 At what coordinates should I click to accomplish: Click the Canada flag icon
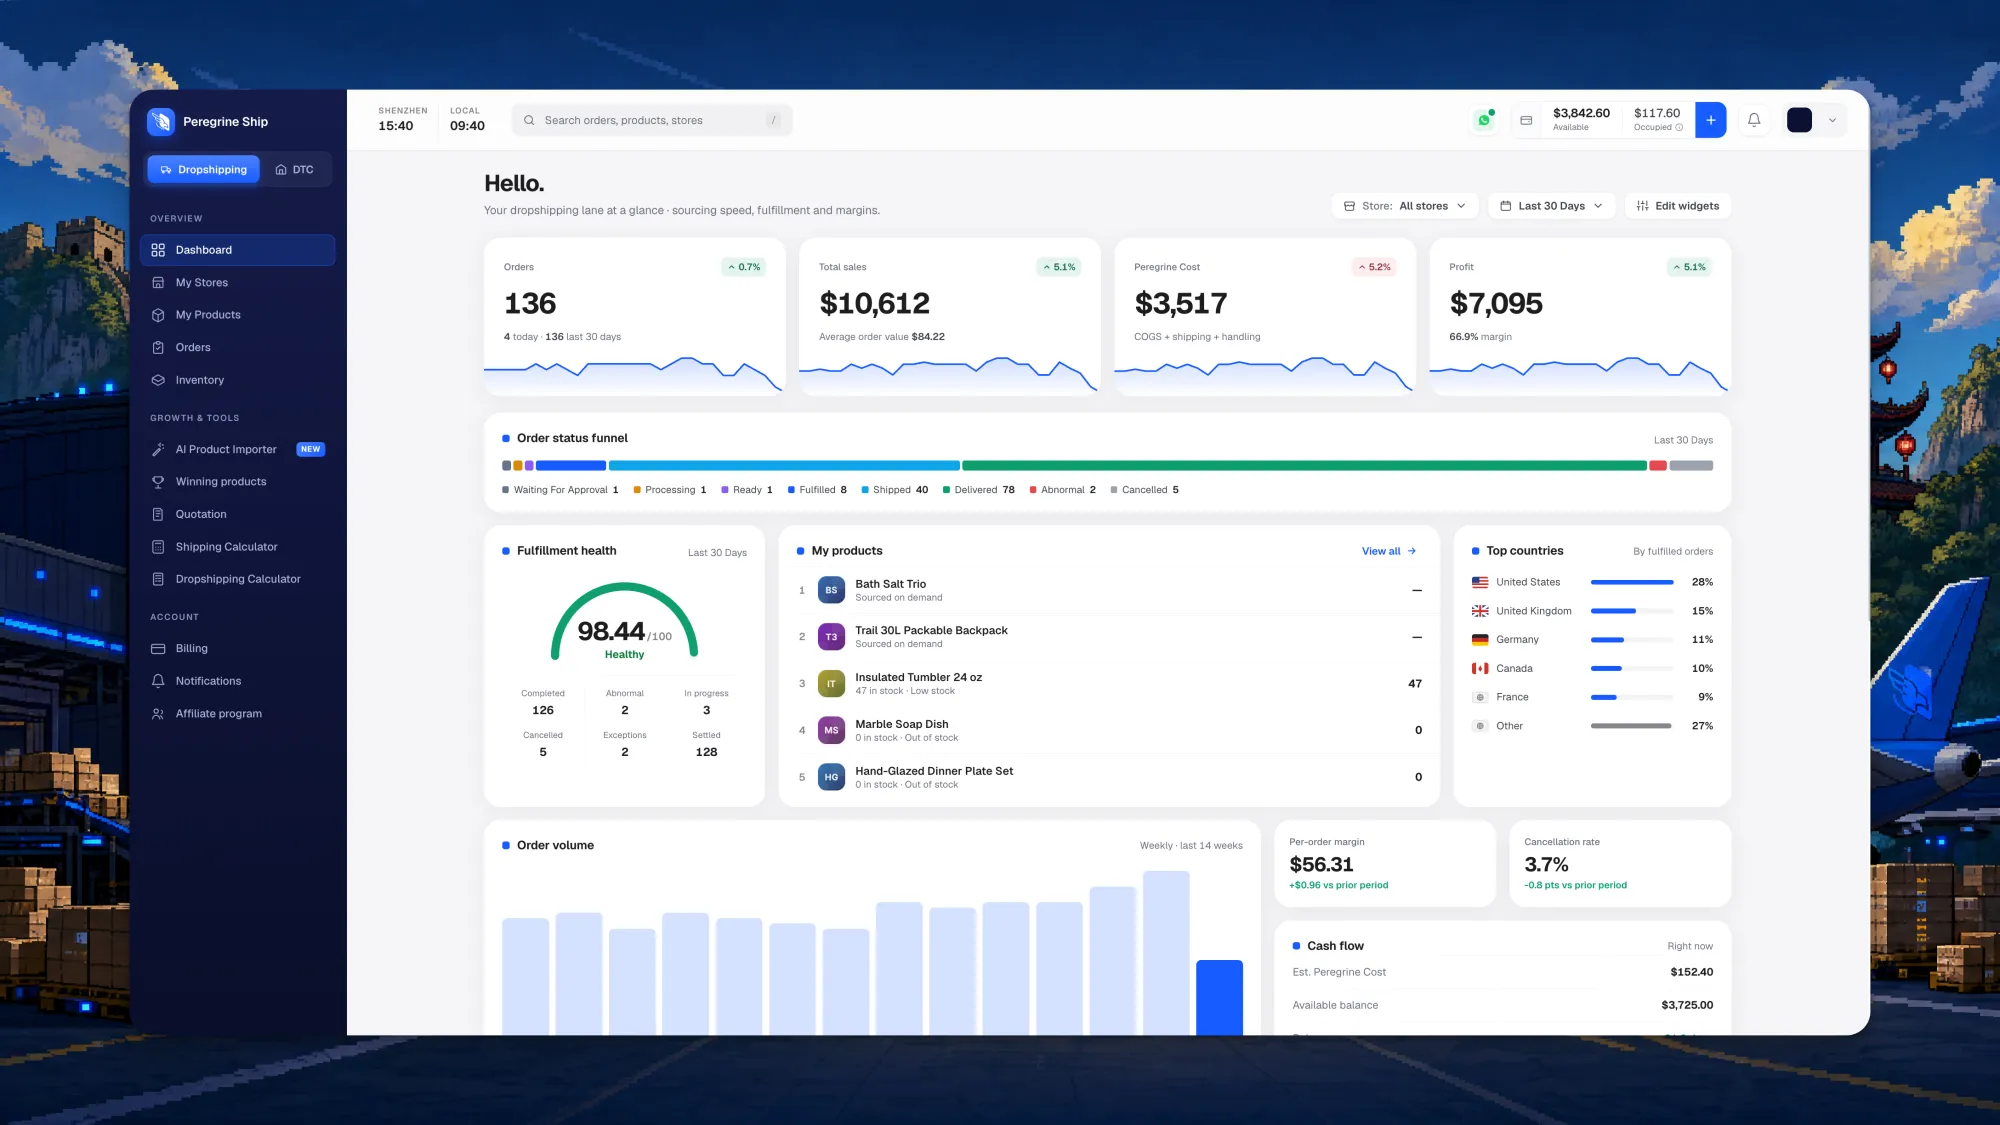[1480, 668]
